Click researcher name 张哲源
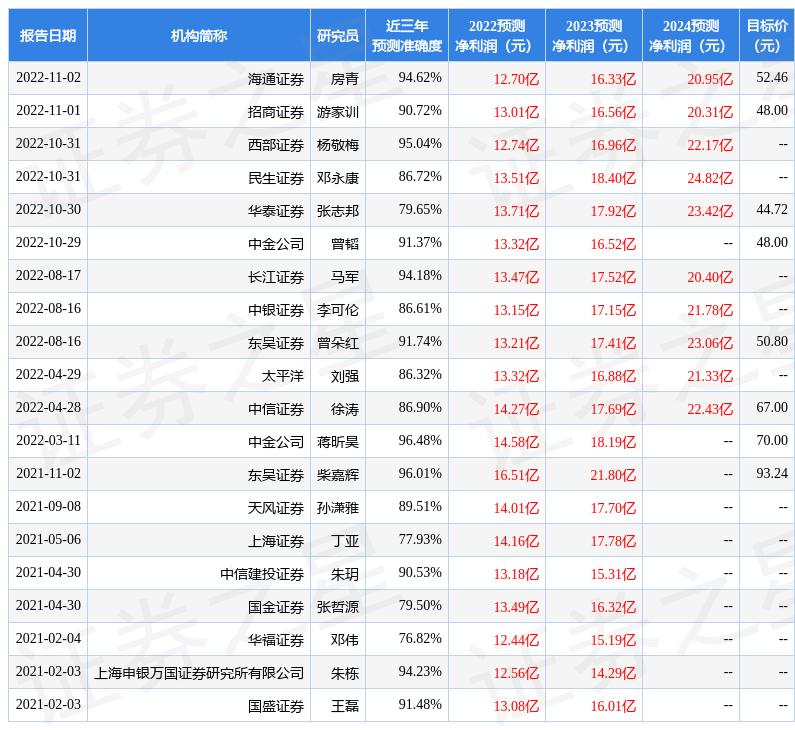Screen dimensions: 795x730 tap(338, 606)
